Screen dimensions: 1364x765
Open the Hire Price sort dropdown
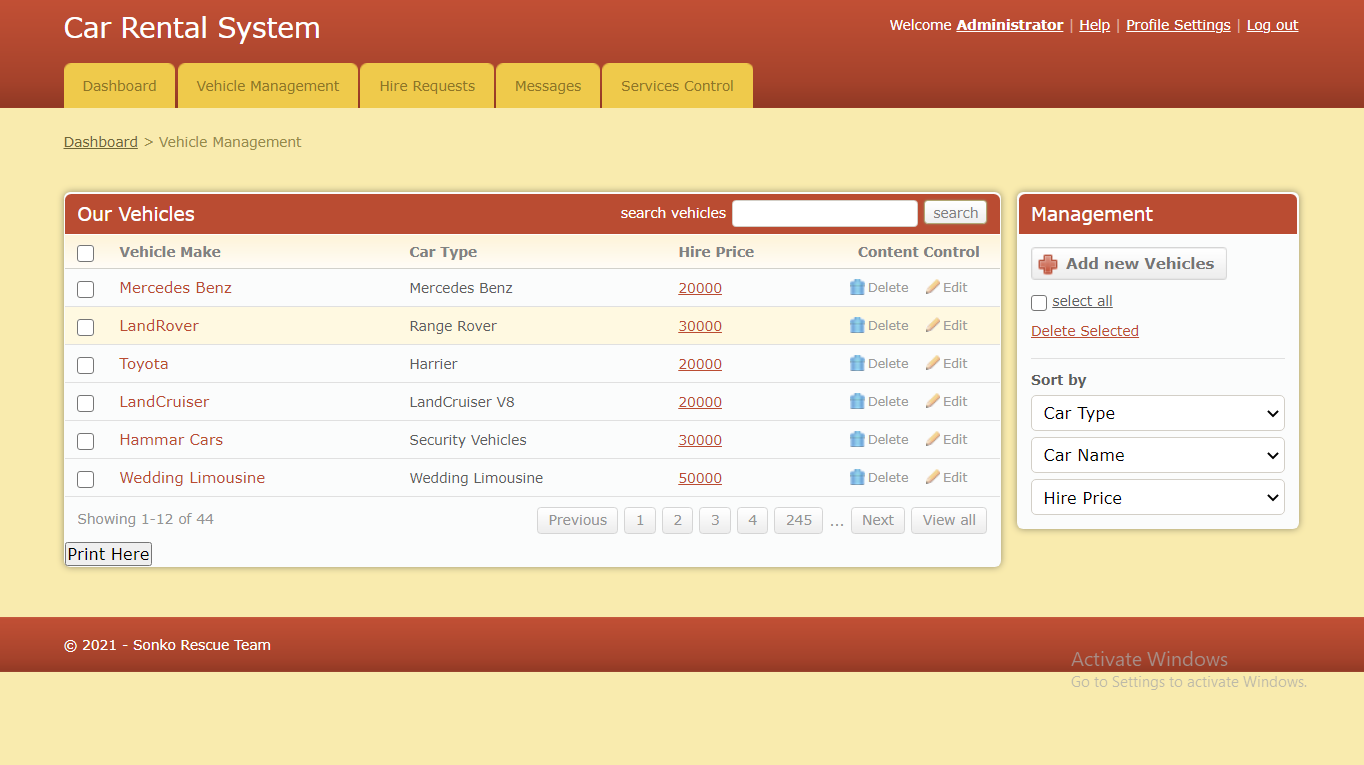tap(1157, 497)
